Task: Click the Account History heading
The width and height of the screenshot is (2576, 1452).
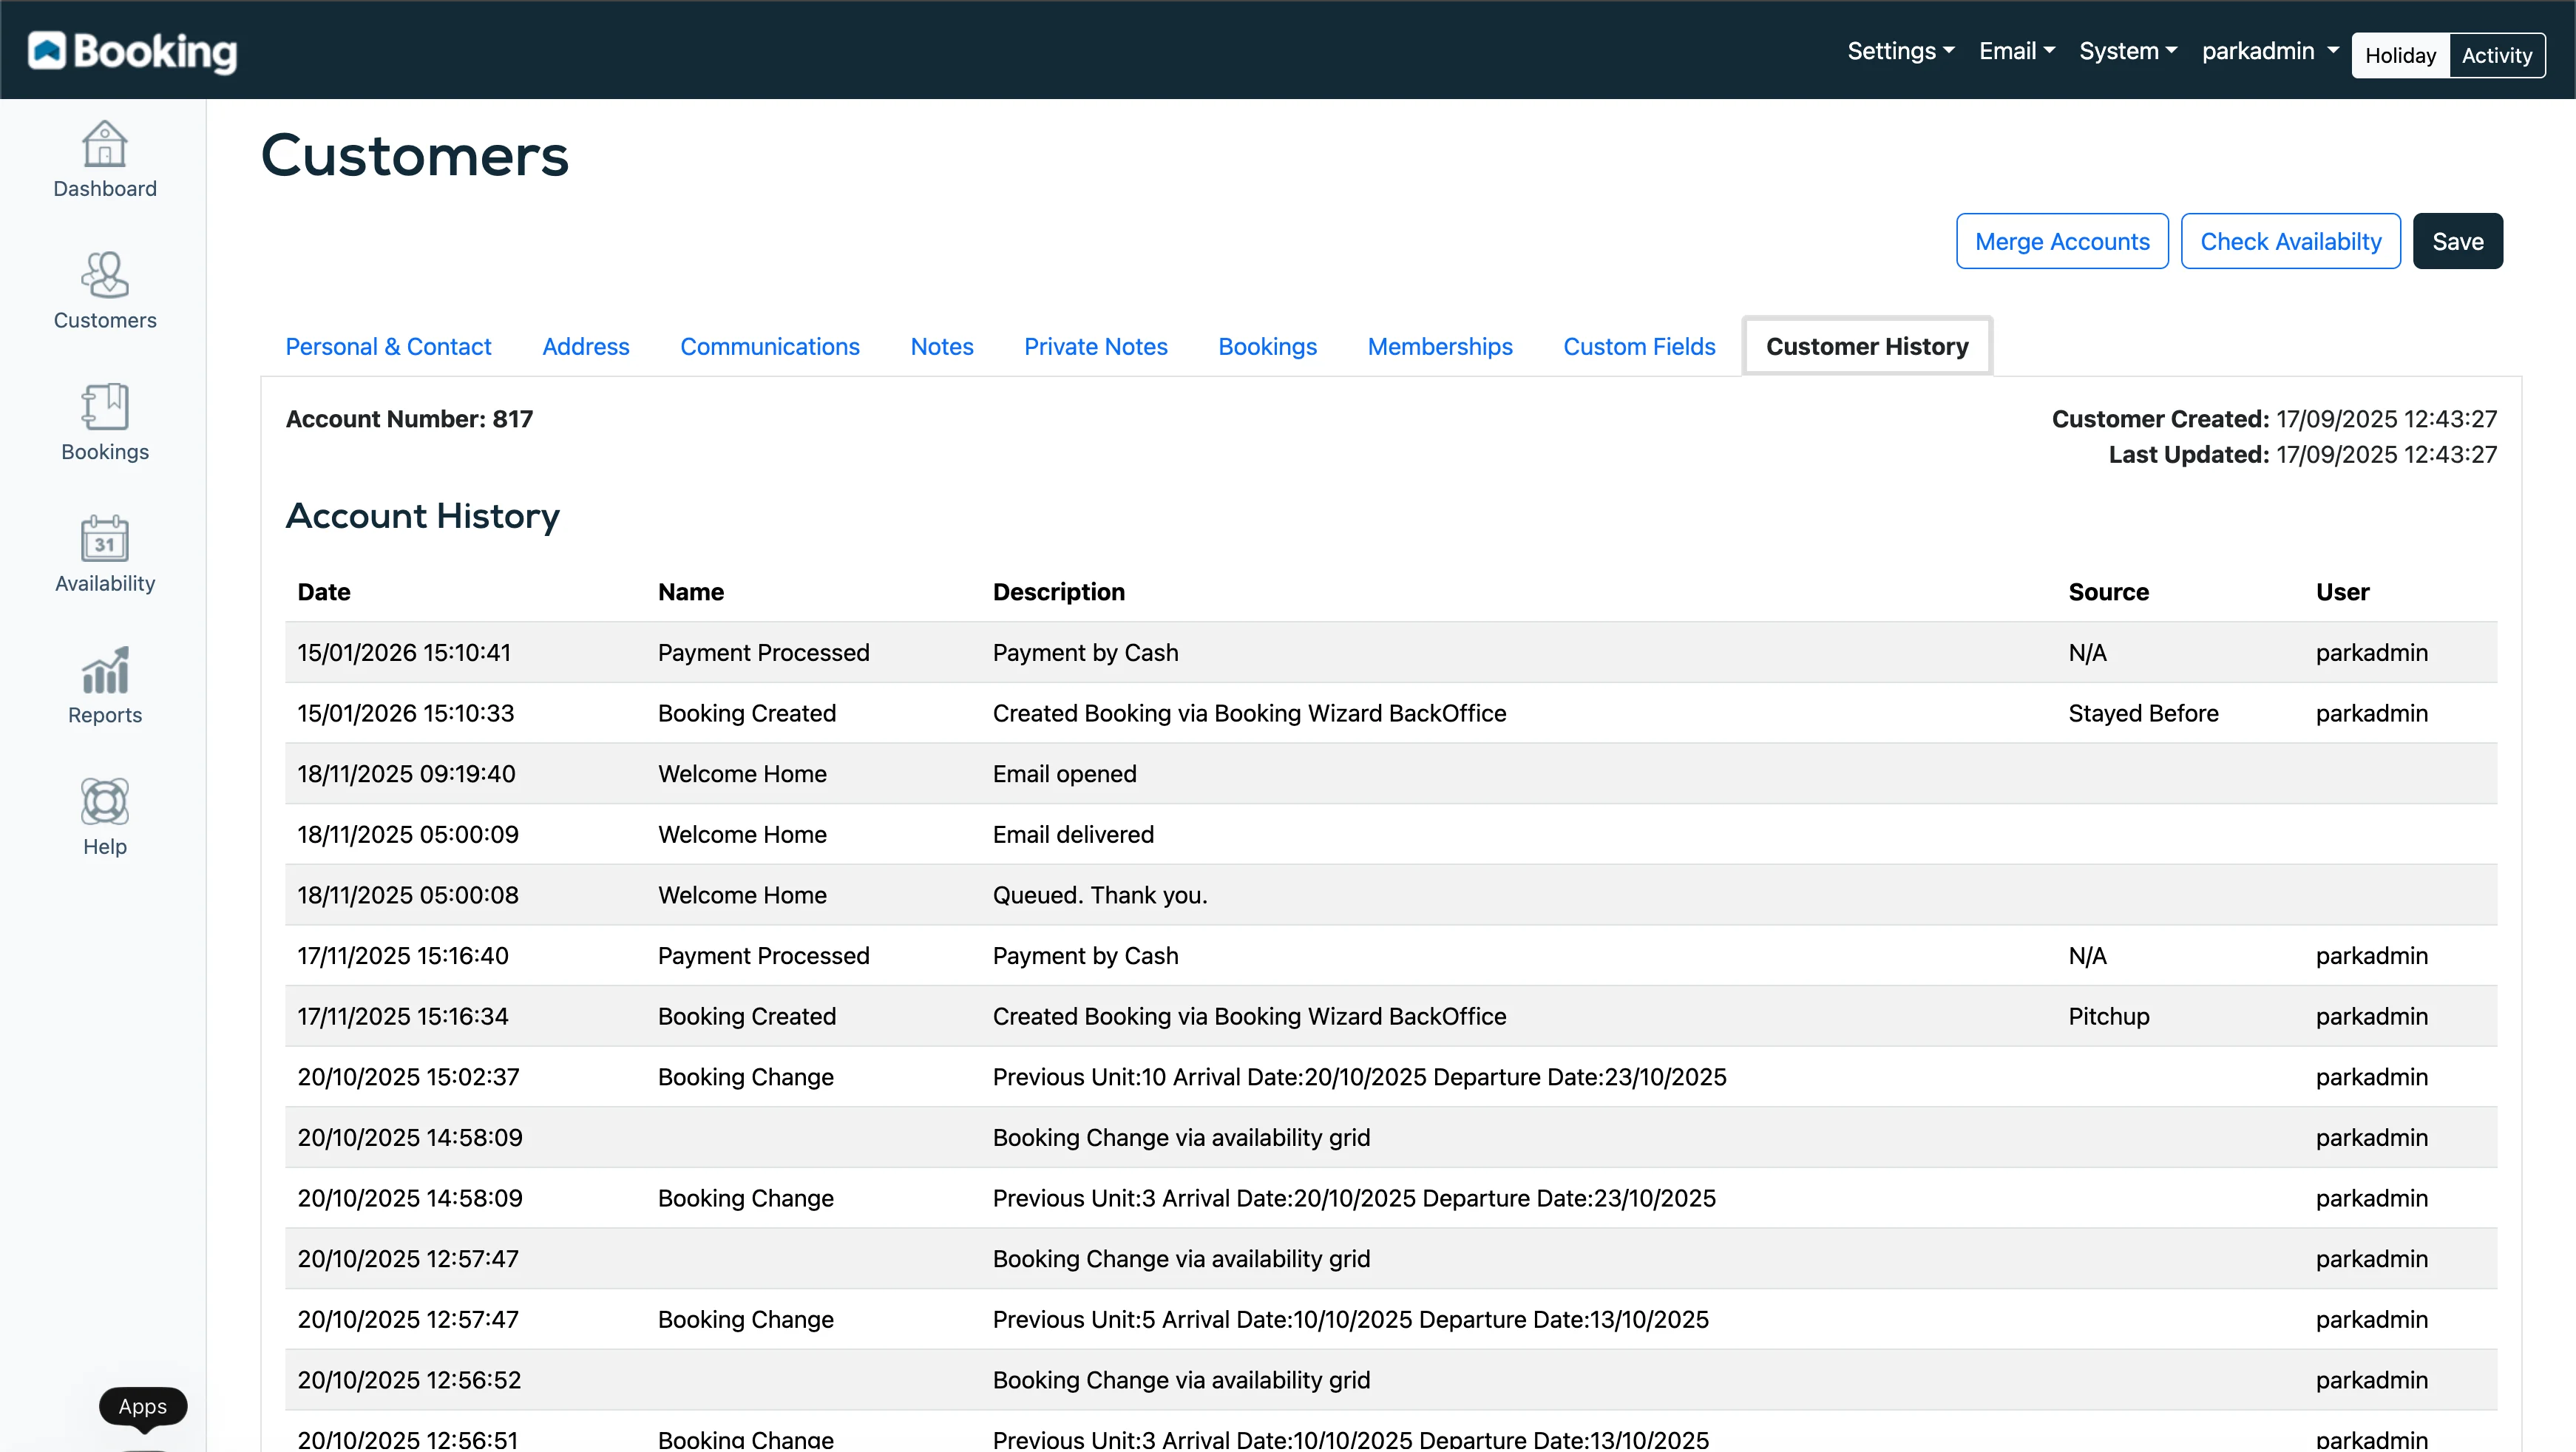Action: pos(422,516)
